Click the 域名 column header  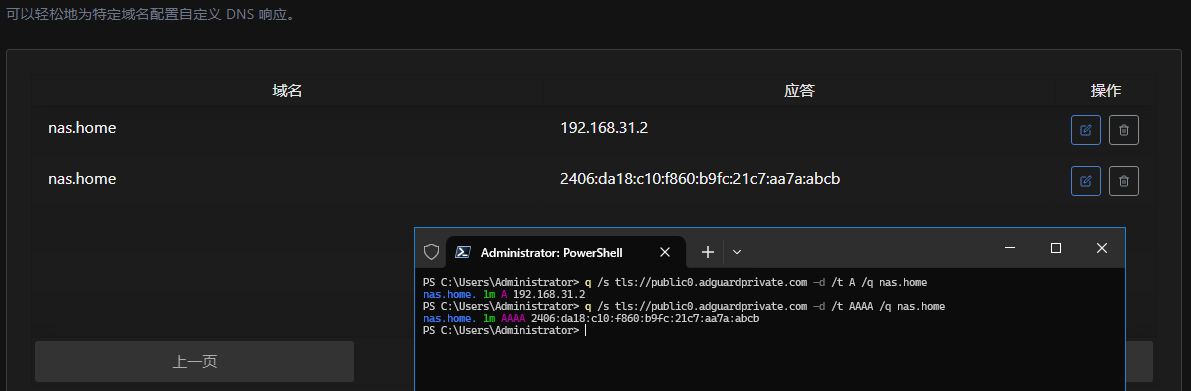point(288,91)
